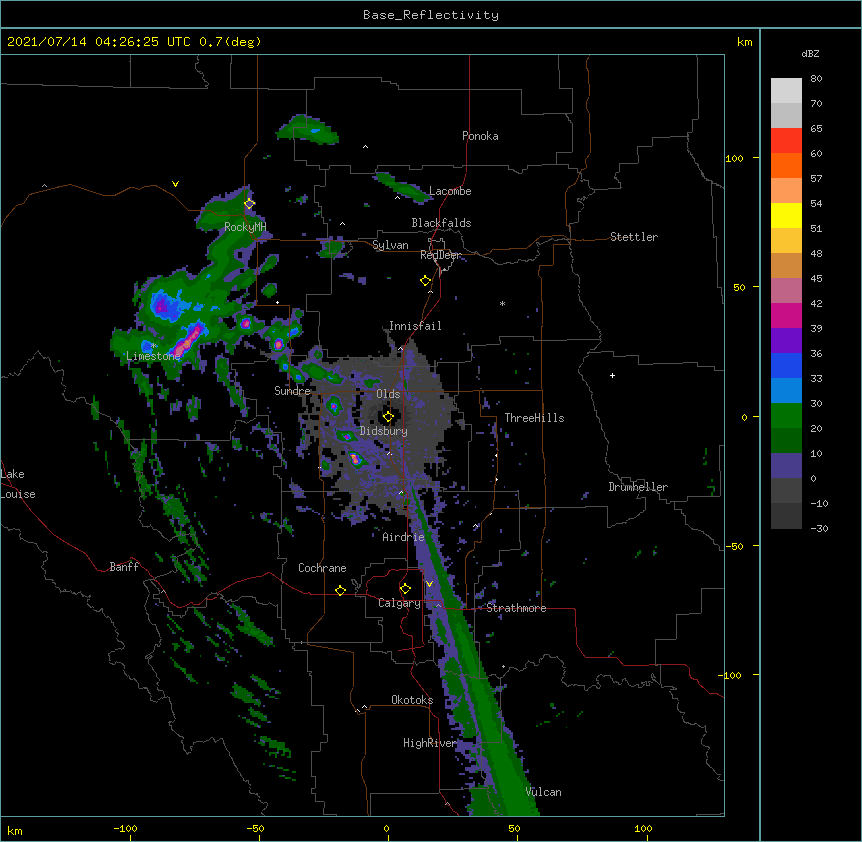The width and height of the screenshot is (862, 842).
Task: Click the yellow diamond marker south of RedDeer
Action: [x=425, y=281]
